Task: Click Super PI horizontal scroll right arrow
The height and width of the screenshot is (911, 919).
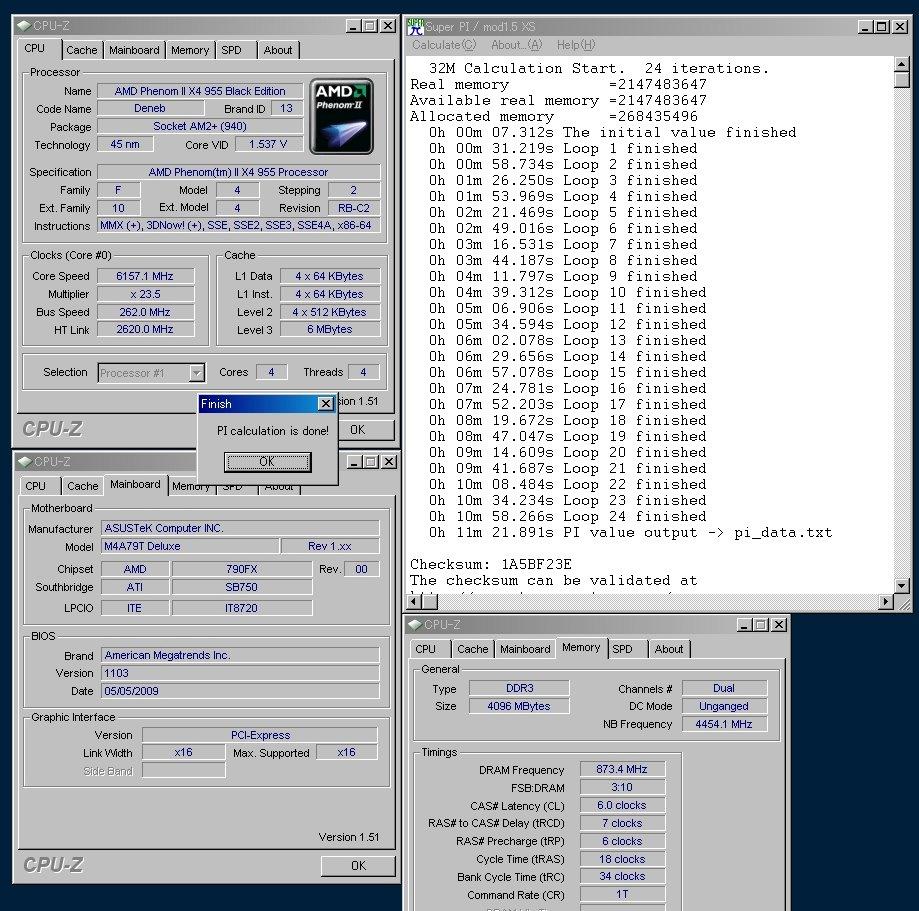Action: 886,601
